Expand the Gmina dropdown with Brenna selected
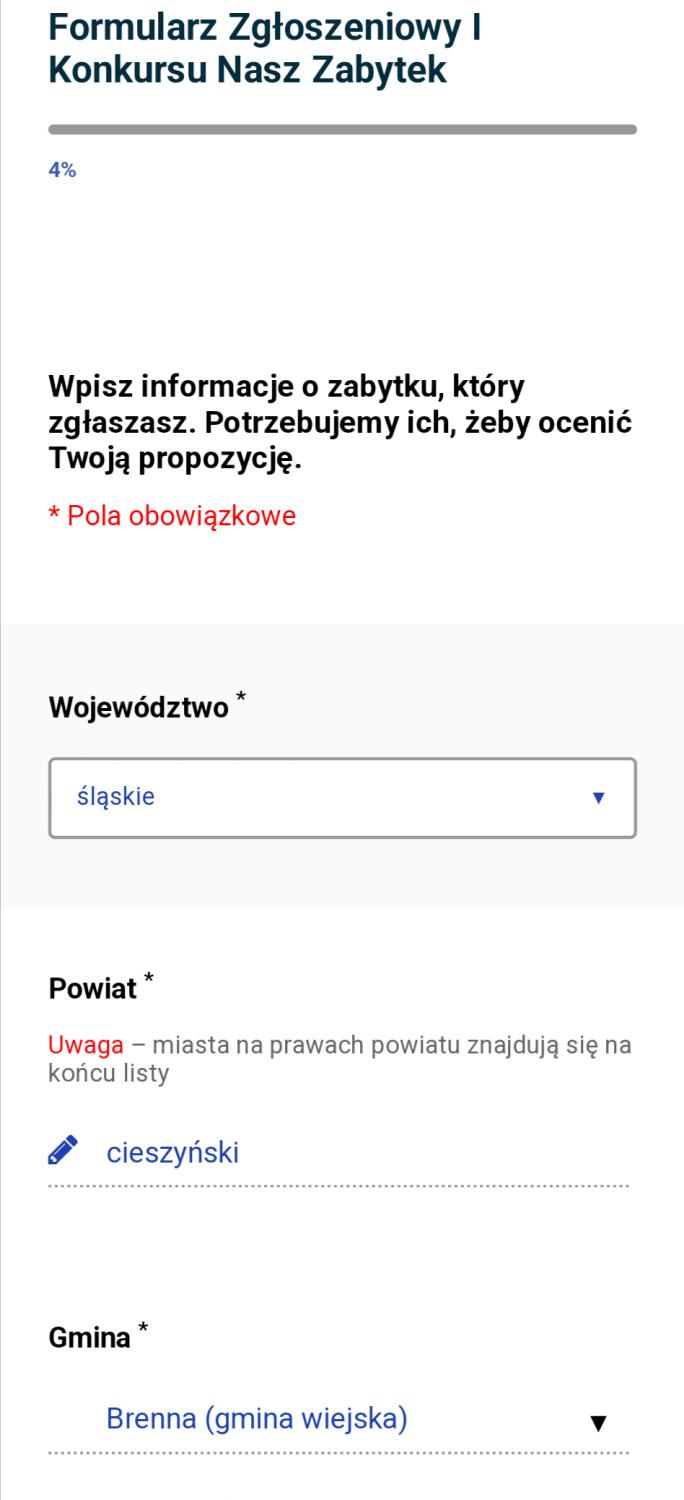Screen dimensions: 684x1500 click(339, 1420)
